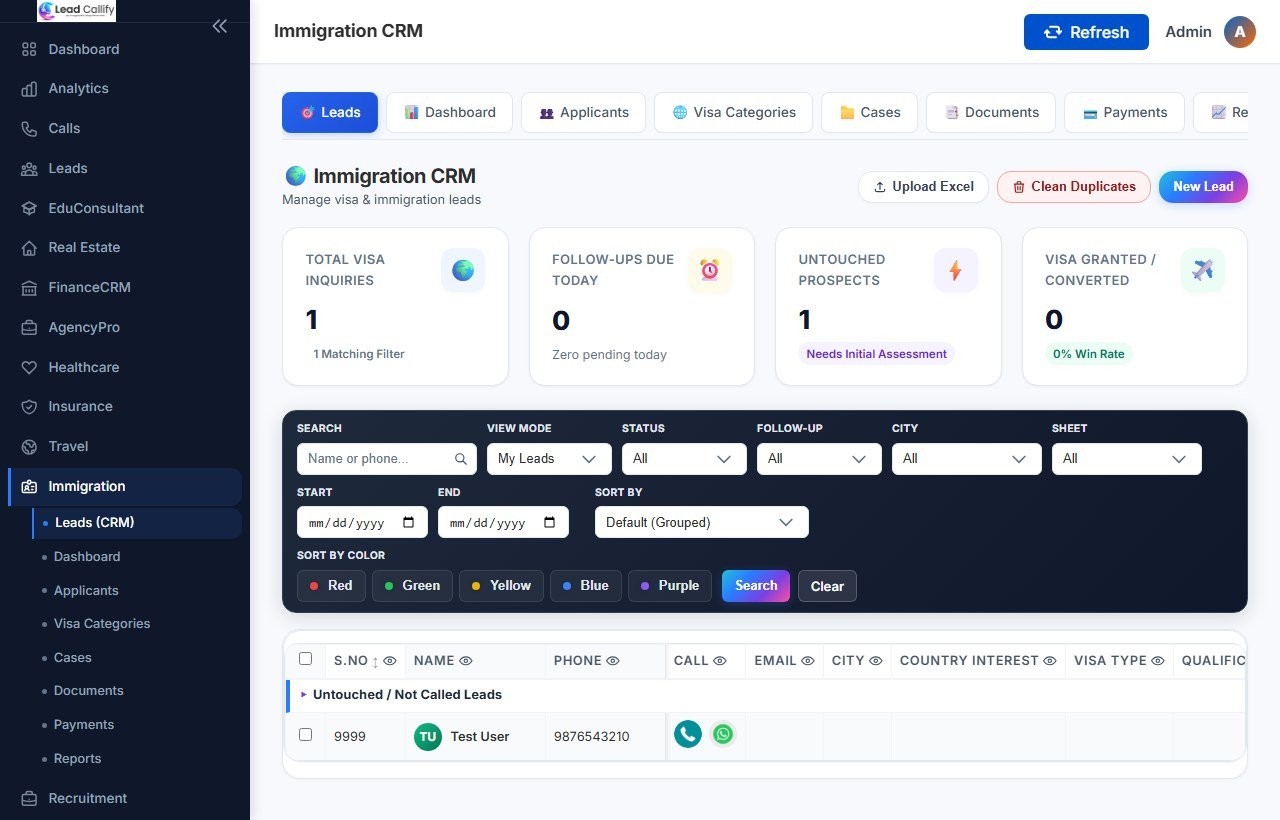Click the Clean Duplicates button
The width and height of the screenshot is (1280, 820).
click(x=1074, y=187)
